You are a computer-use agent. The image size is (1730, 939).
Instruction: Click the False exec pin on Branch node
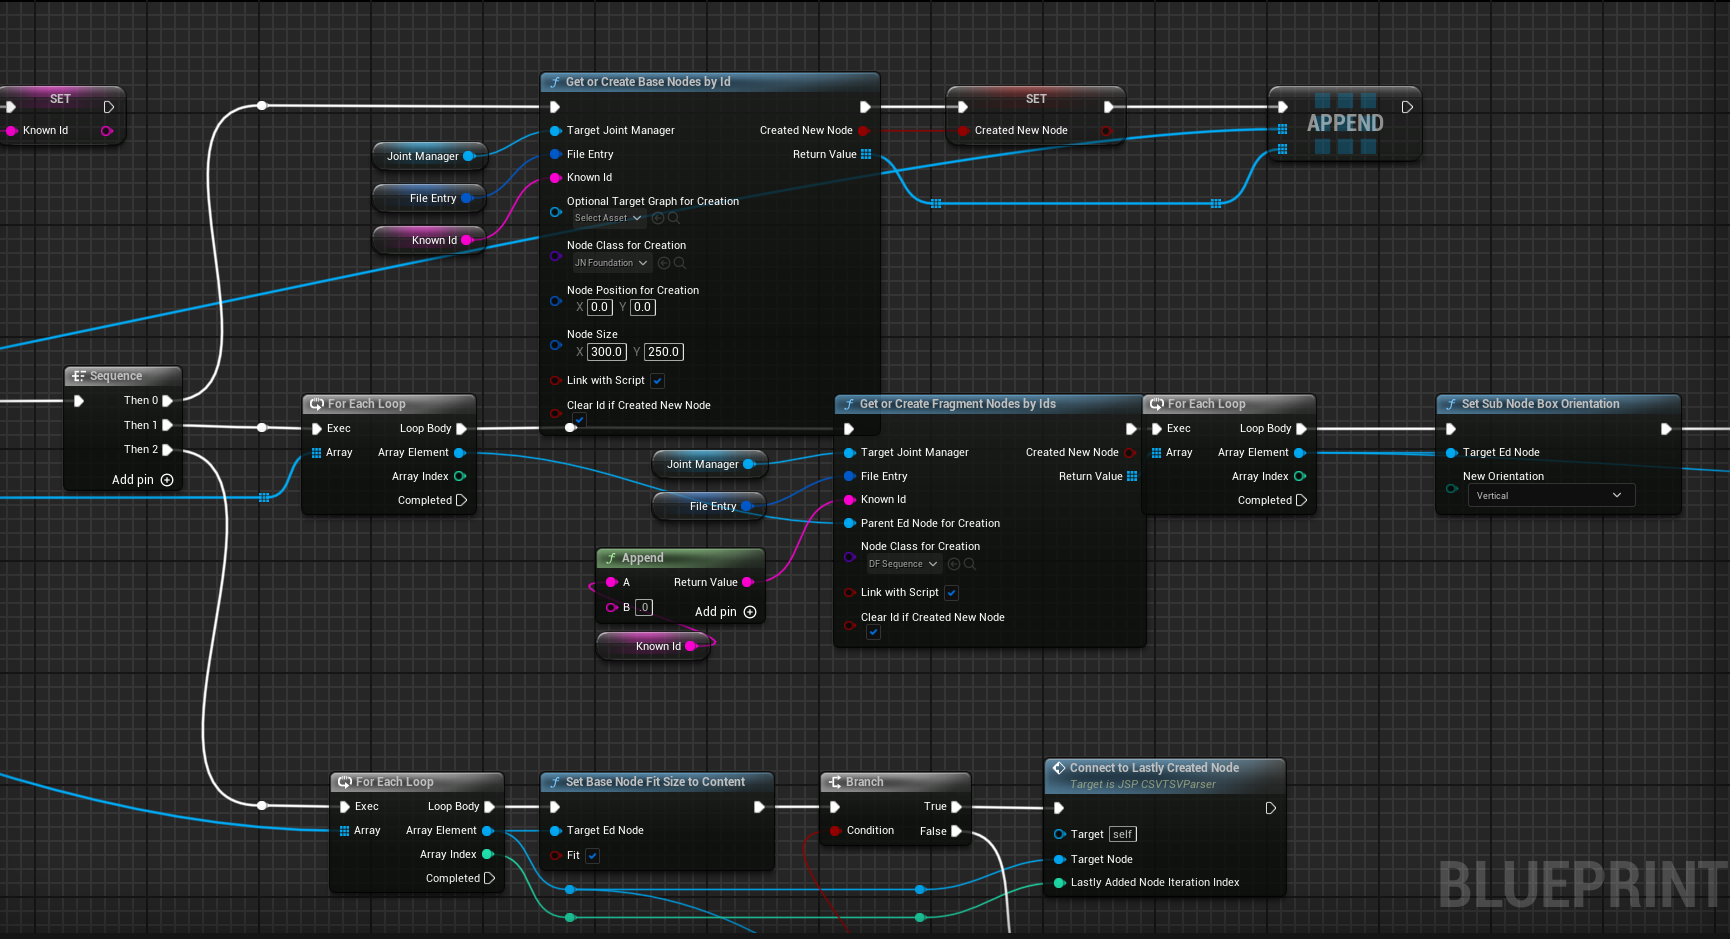pyautogui.click(x=957, y=831)
